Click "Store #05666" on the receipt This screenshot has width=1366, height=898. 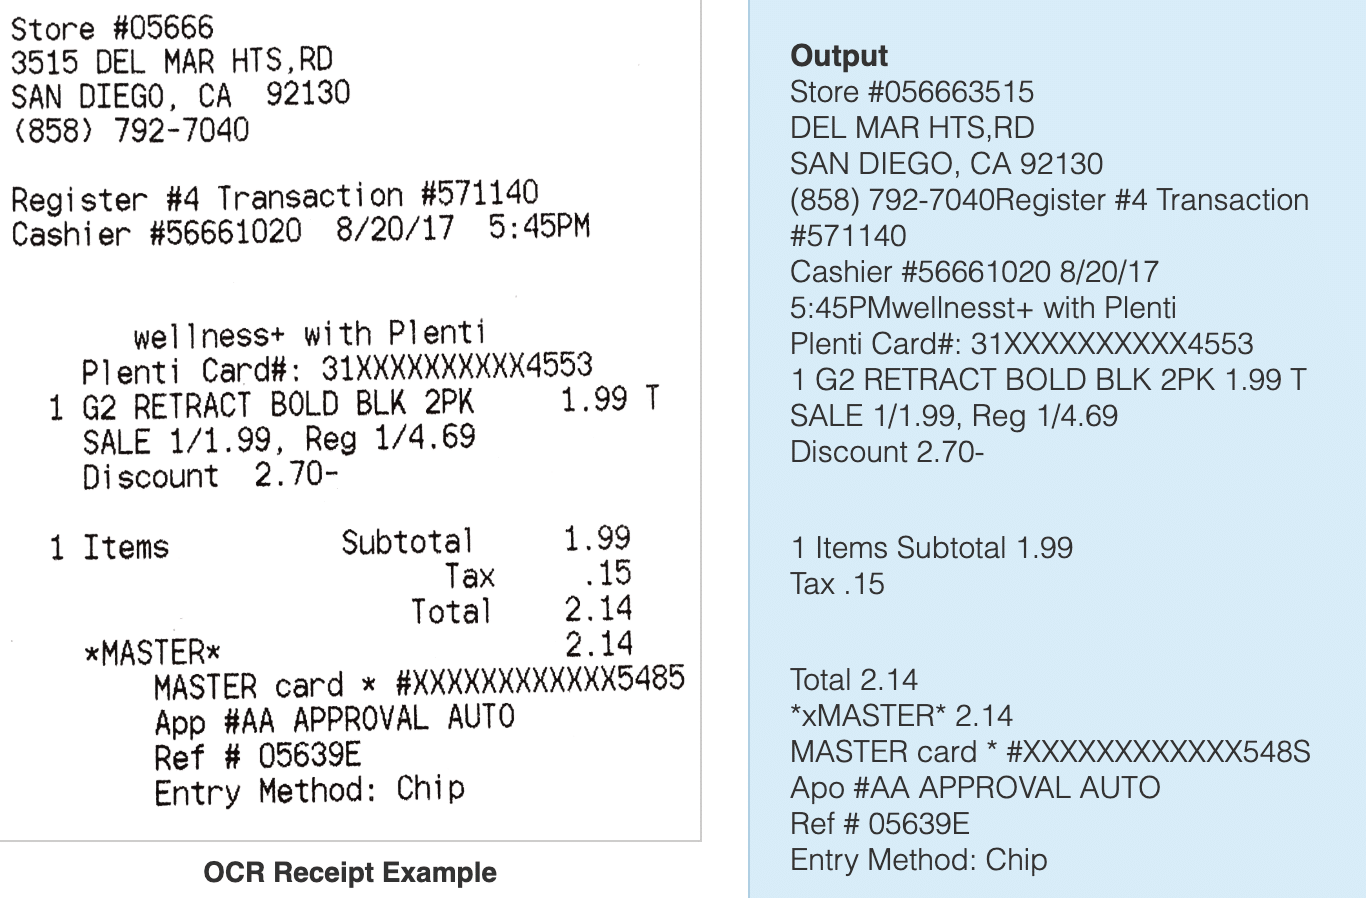(x=112, y=28)
